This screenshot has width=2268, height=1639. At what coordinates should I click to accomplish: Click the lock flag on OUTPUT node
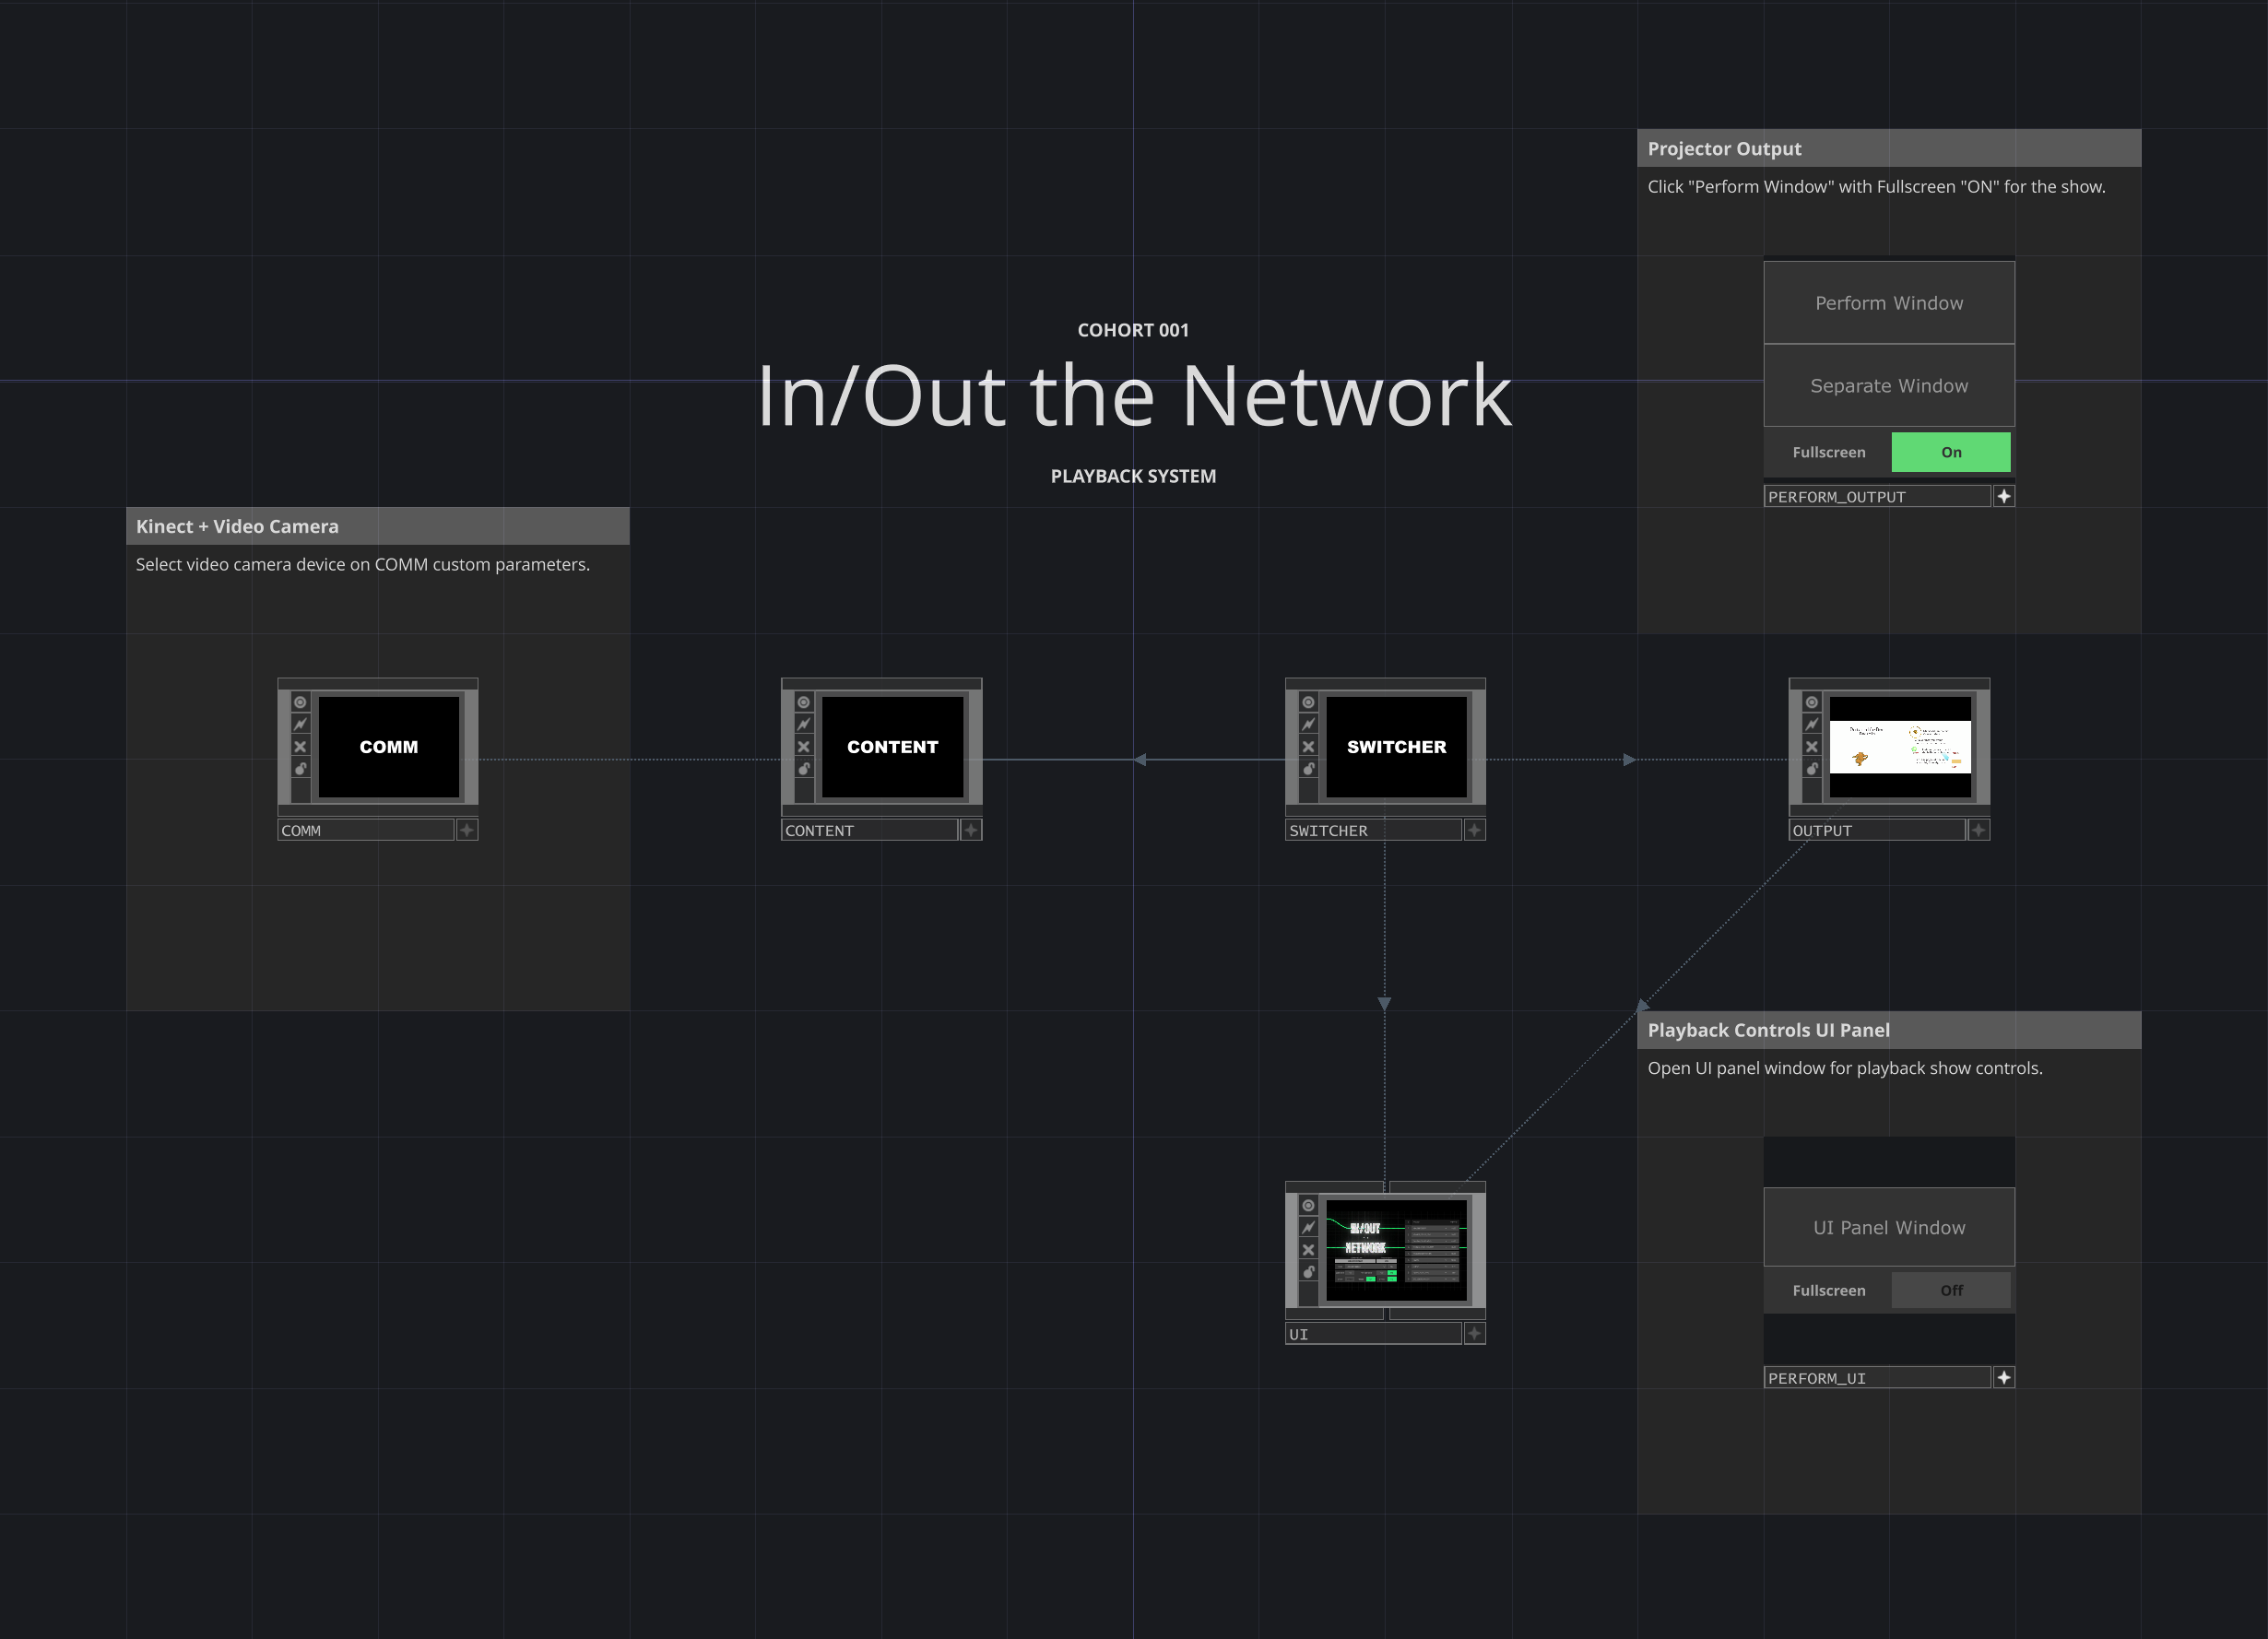point(1811,769)
